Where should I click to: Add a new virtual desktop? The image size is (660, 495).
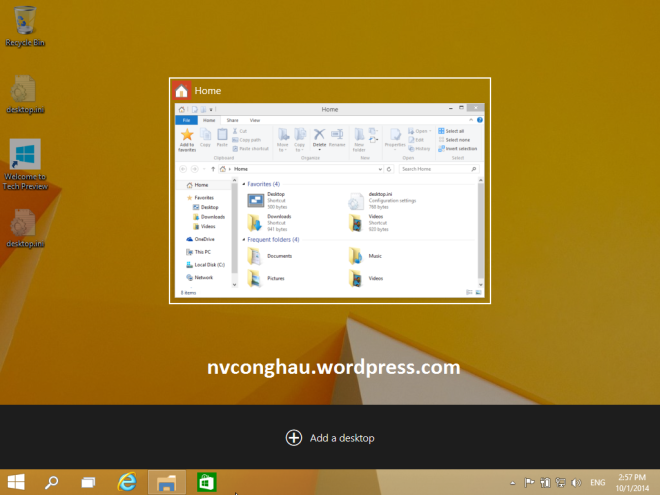tap(330, 438)
